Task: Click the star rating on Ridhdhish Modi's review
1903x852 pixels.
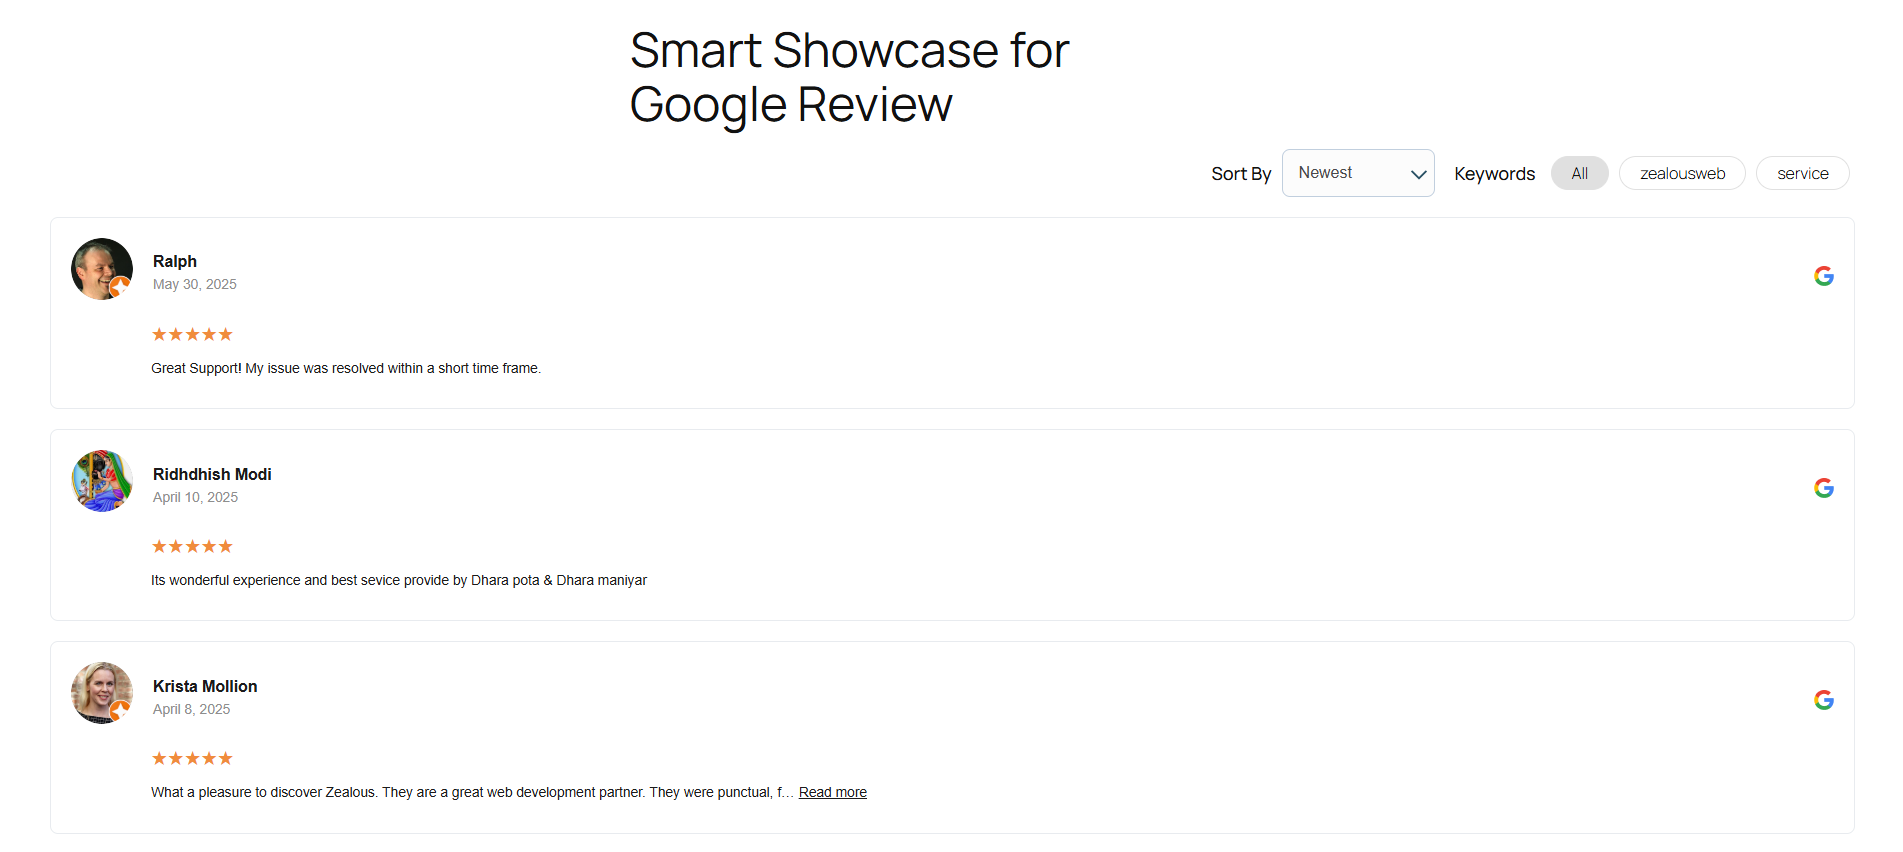Action: point(192,546)
